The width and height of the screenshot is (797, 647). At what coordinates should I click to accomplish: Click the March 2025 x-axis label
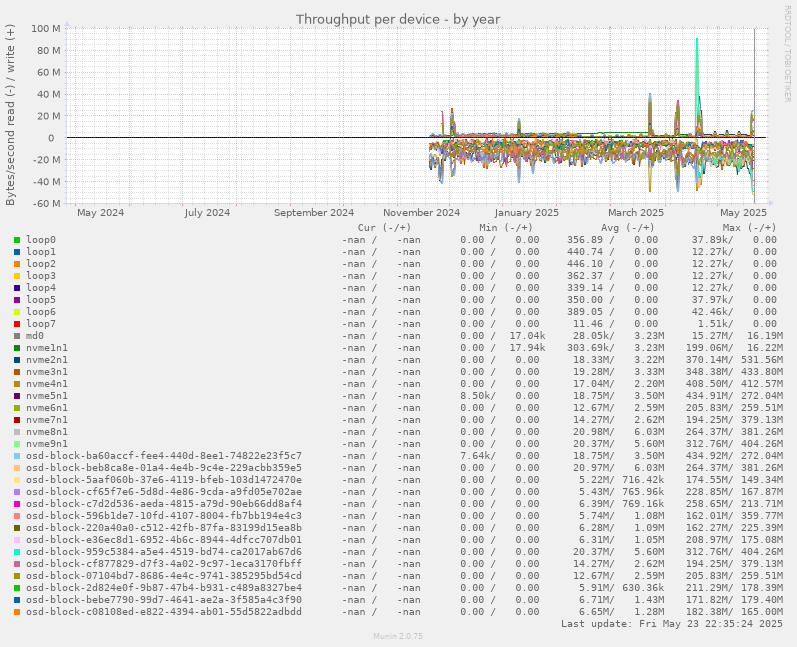tap(636, 213)
